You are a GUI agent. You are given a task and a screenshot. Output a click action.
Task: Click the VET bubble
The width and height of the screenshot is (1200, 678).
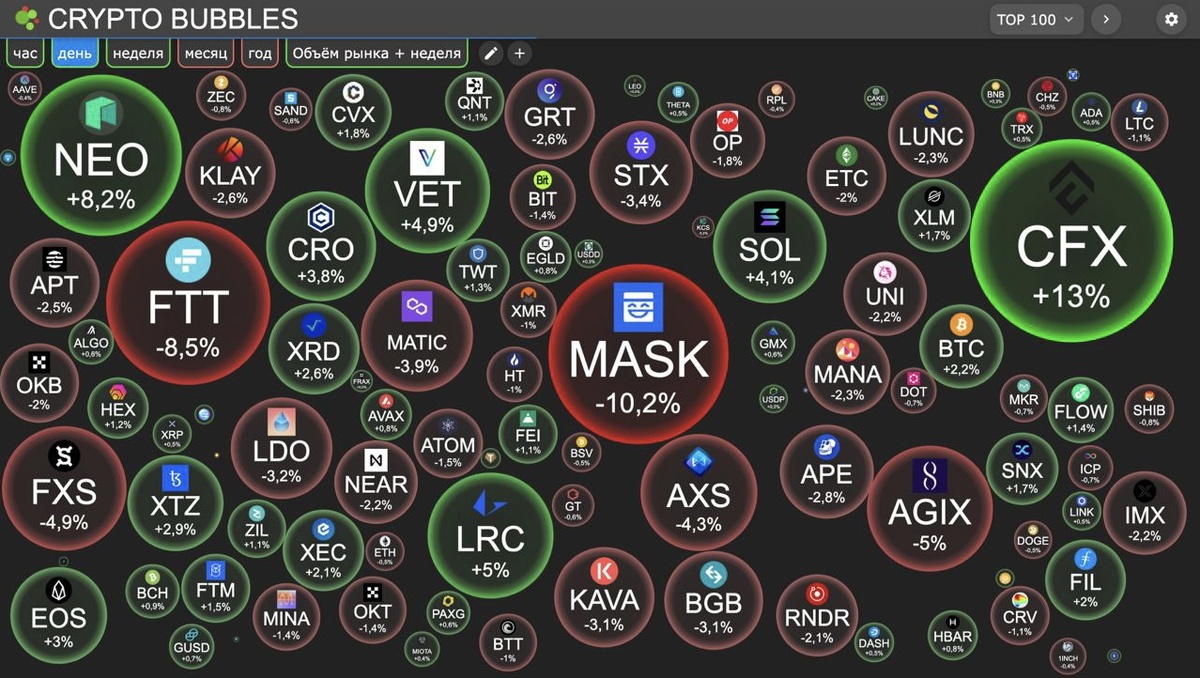[x=427, y=188]
